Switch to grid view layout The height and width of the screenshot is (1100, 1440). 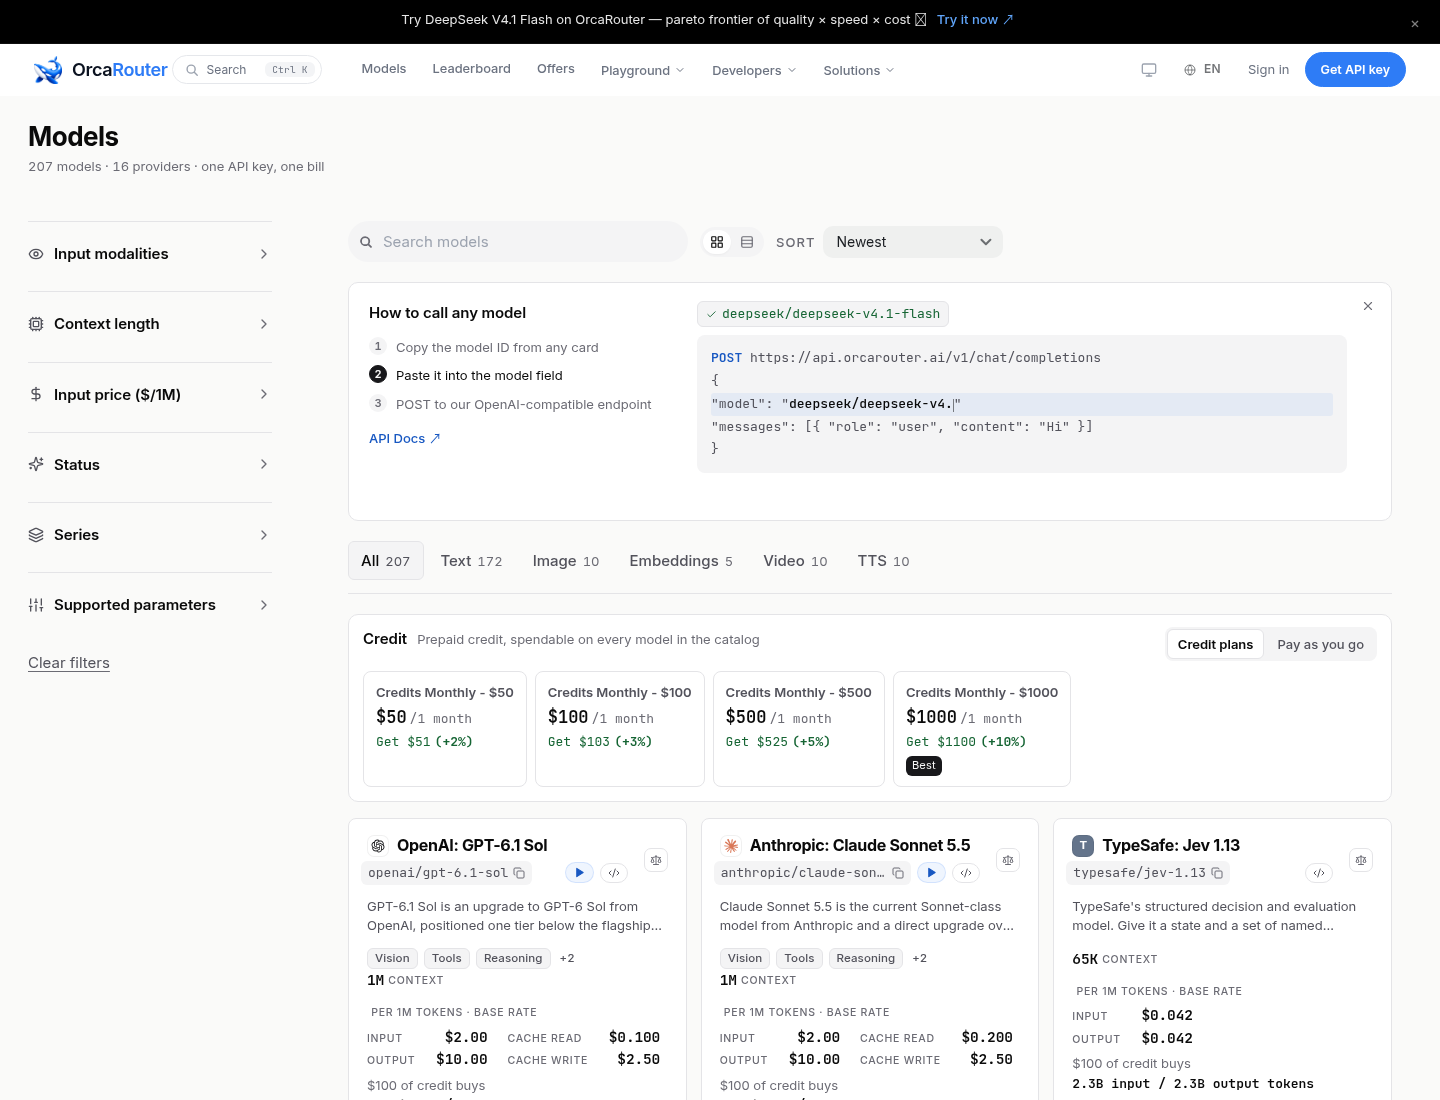pos(717,242)
